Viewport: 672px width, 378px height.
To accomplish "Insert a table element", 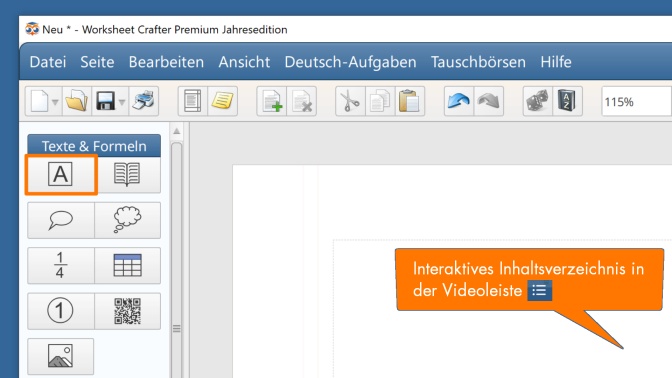I will 127,266.
